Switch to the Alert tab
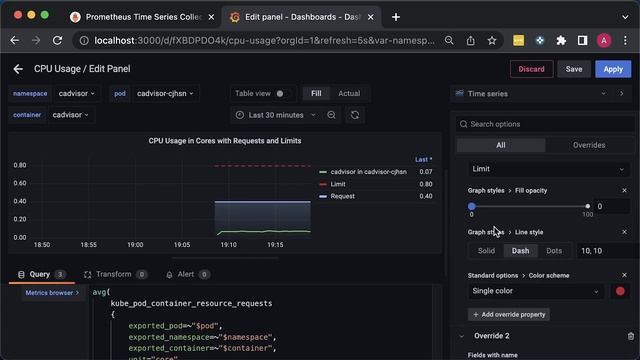Screen dimensions: 640x360 point(187,274)
